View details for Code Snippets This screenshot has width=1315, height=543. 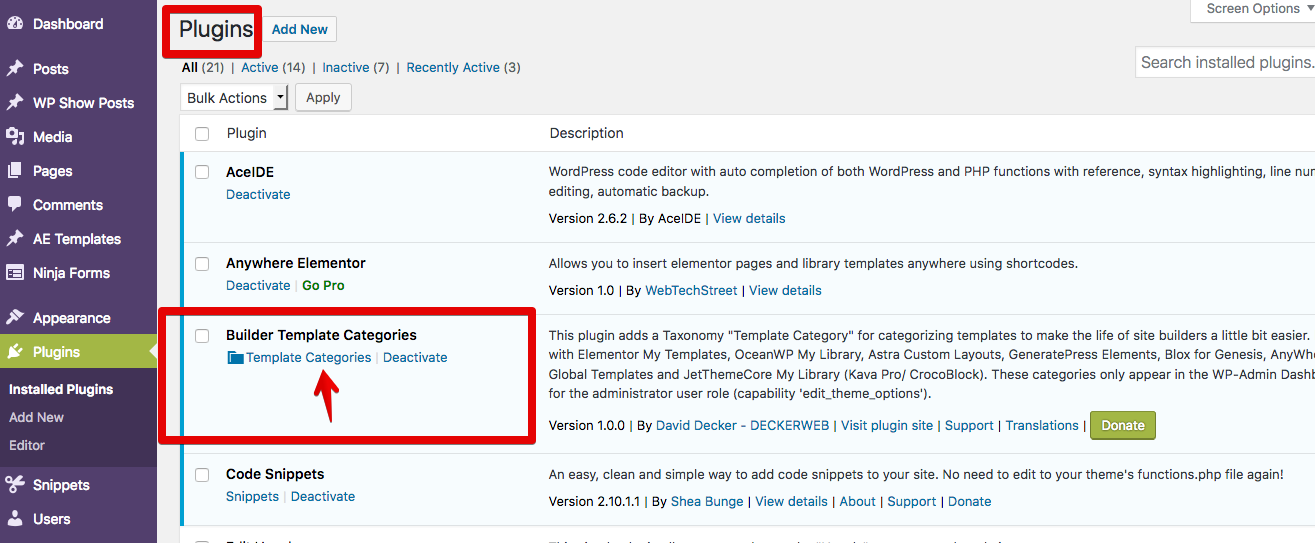tap(791, 501)
